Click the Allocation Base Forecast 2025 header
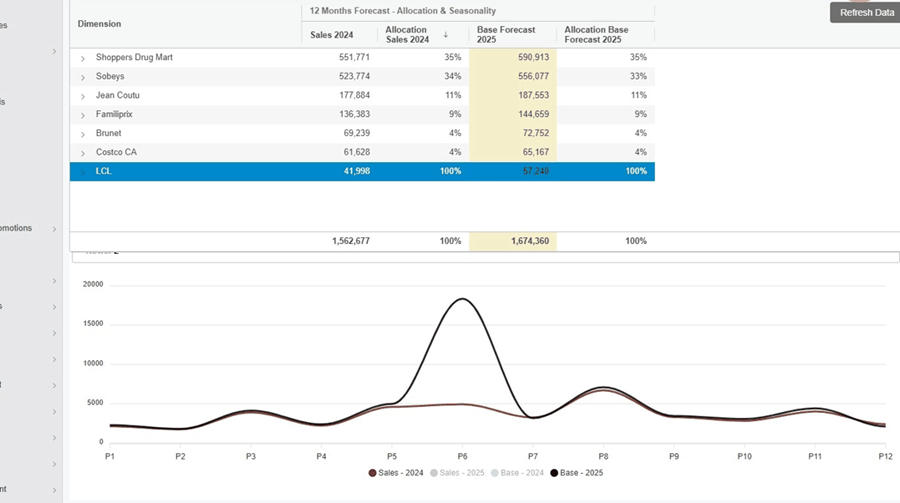 (596, 34)
